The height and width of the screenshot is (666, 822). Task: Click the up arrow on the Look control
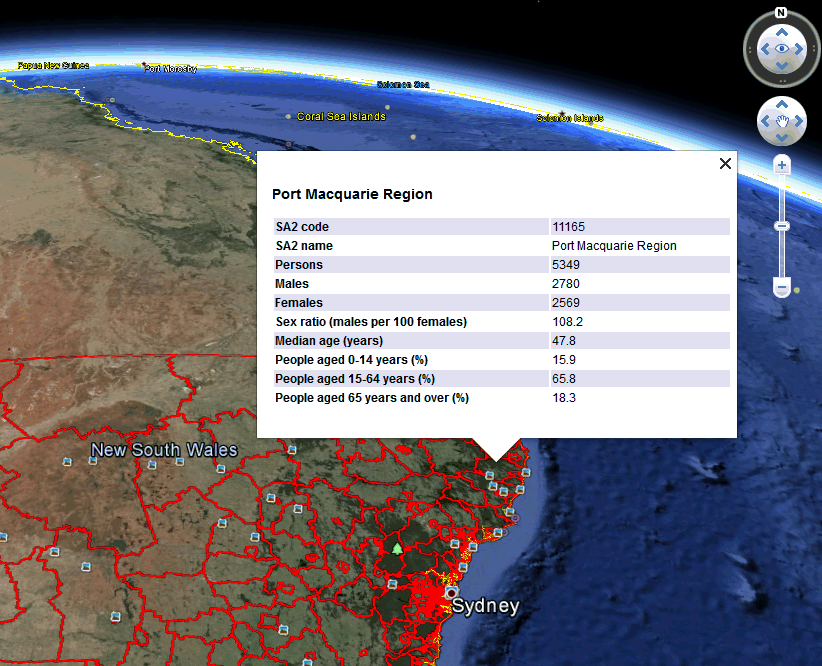[x=781, y=32]
